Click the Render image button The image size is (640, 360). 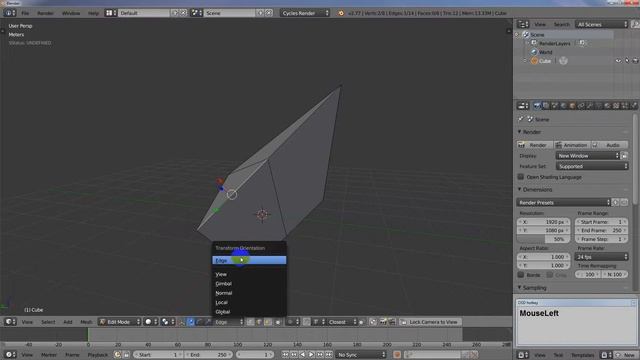[534, 145]
